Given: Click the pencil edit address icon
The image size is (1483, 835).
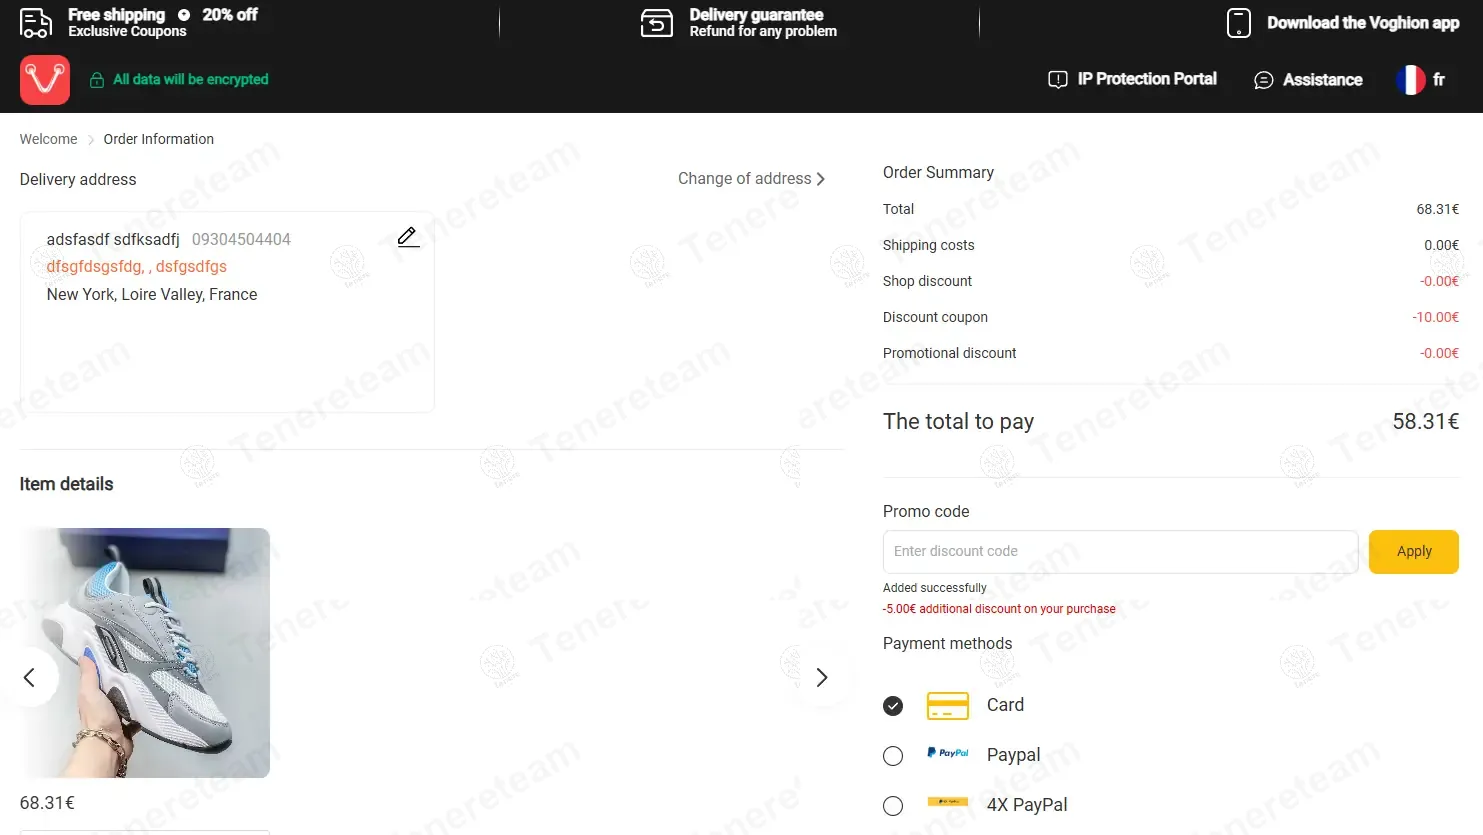Looking at the screenshot, I should [x=408, y=237].
